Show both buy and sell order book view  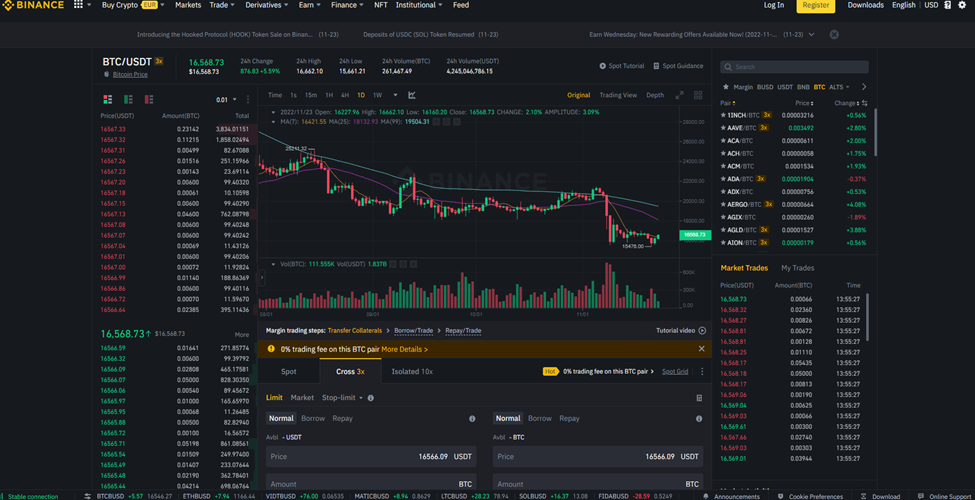click(x=108, y=100)
